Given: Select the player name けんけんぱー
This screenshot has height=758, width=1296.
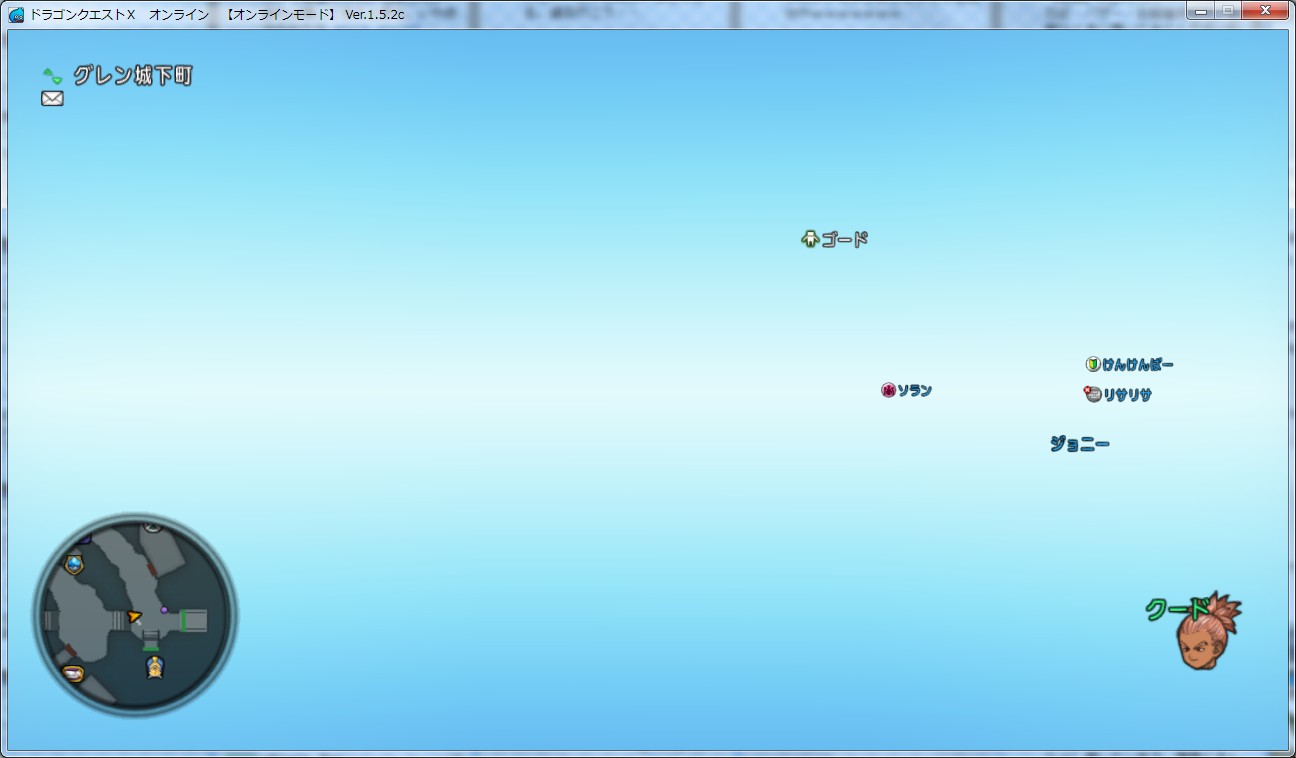Looking at the screenshot, I should point(1137,365).
